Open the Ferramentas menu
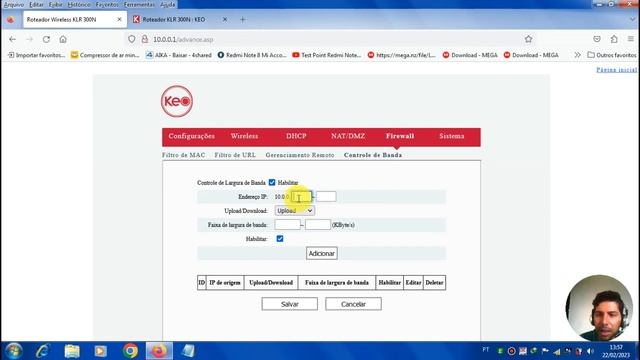The width and height of the screenshot is (640, 360). coord(139,4)
